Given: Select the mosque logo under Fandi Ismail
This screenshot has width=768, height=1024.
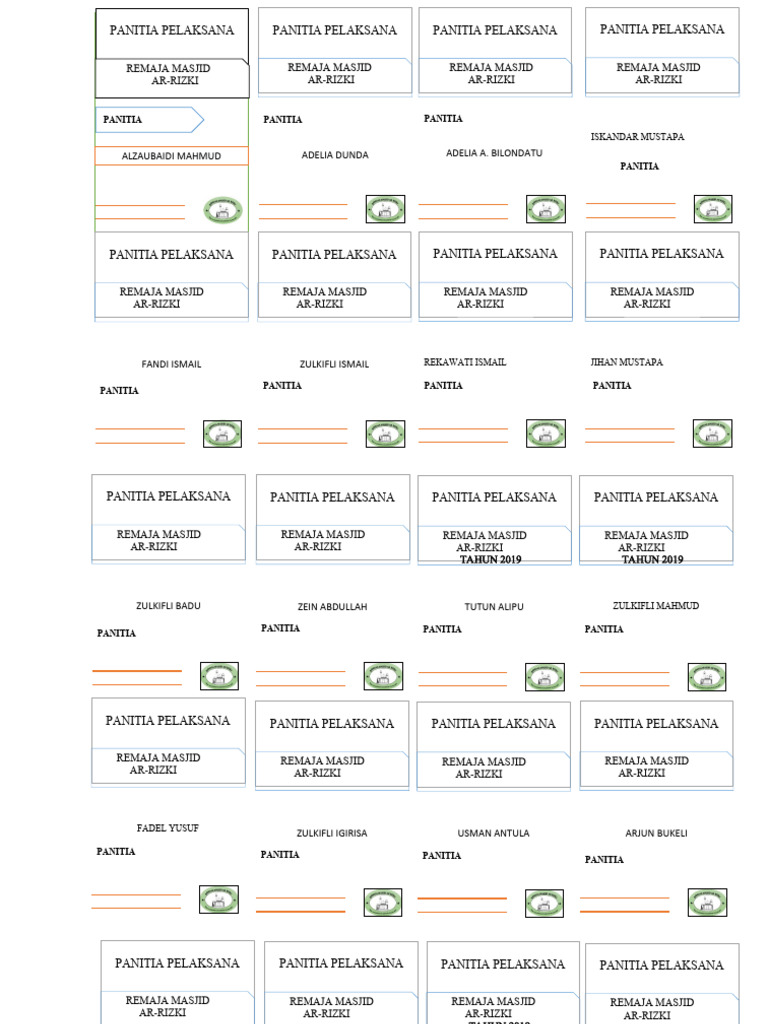Looking at the screenshot, I should (222, 434).
